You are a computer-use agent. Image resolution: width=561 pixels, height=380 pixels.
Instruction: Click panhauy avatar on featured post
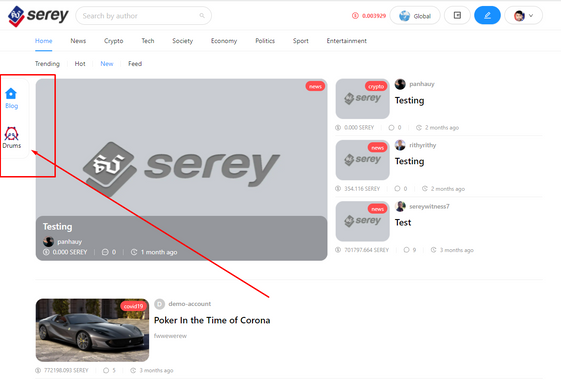pyautogui.click(x=48, y=242)
